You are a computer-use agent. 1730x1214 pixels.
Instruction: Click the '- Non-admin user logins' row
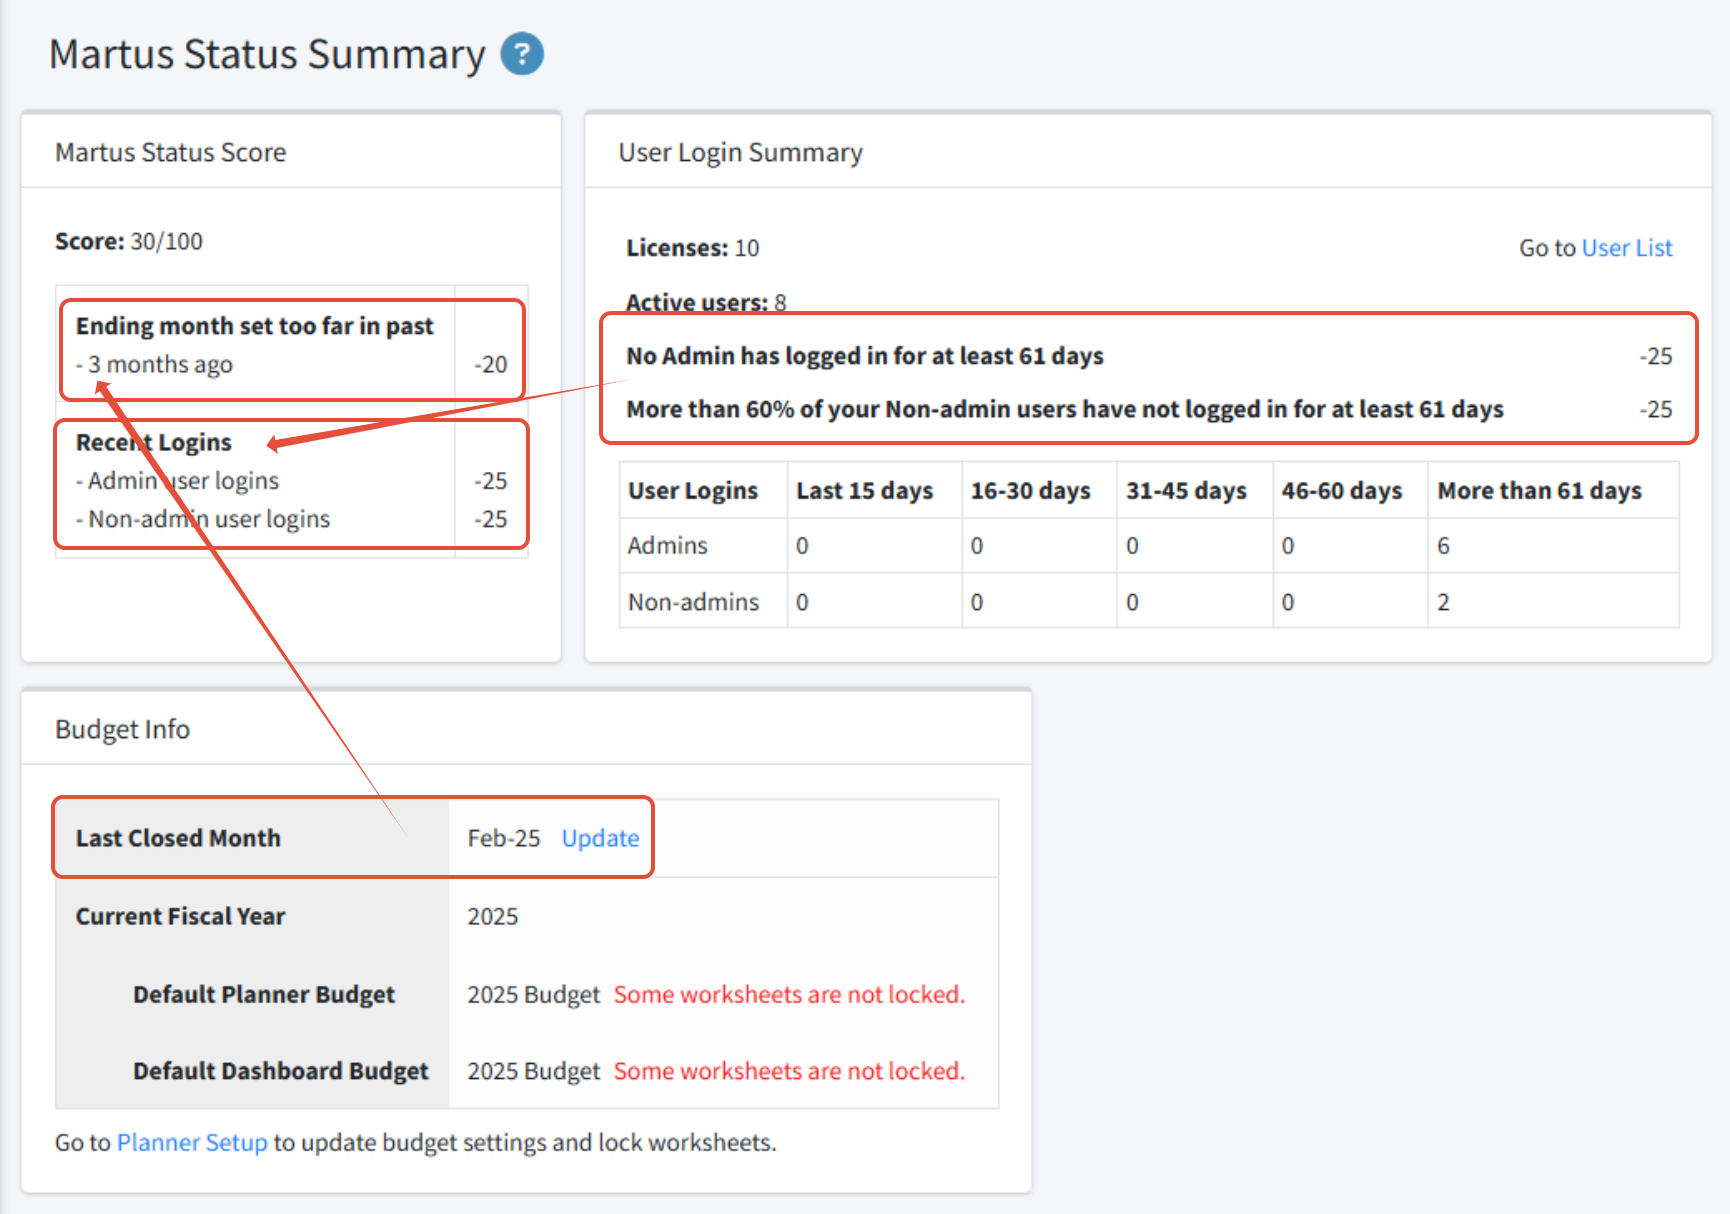click(x=203, y=519)
